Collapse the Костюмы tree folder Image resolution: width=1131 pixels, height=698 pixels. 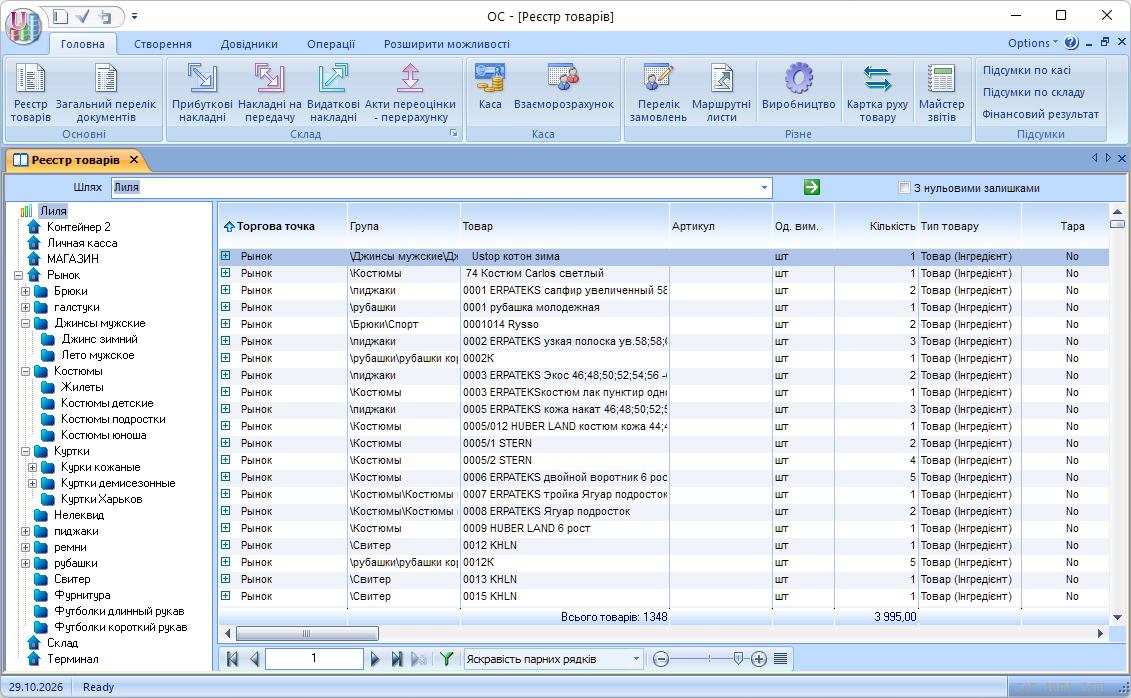pyautogui.click(x=25, y=371)
